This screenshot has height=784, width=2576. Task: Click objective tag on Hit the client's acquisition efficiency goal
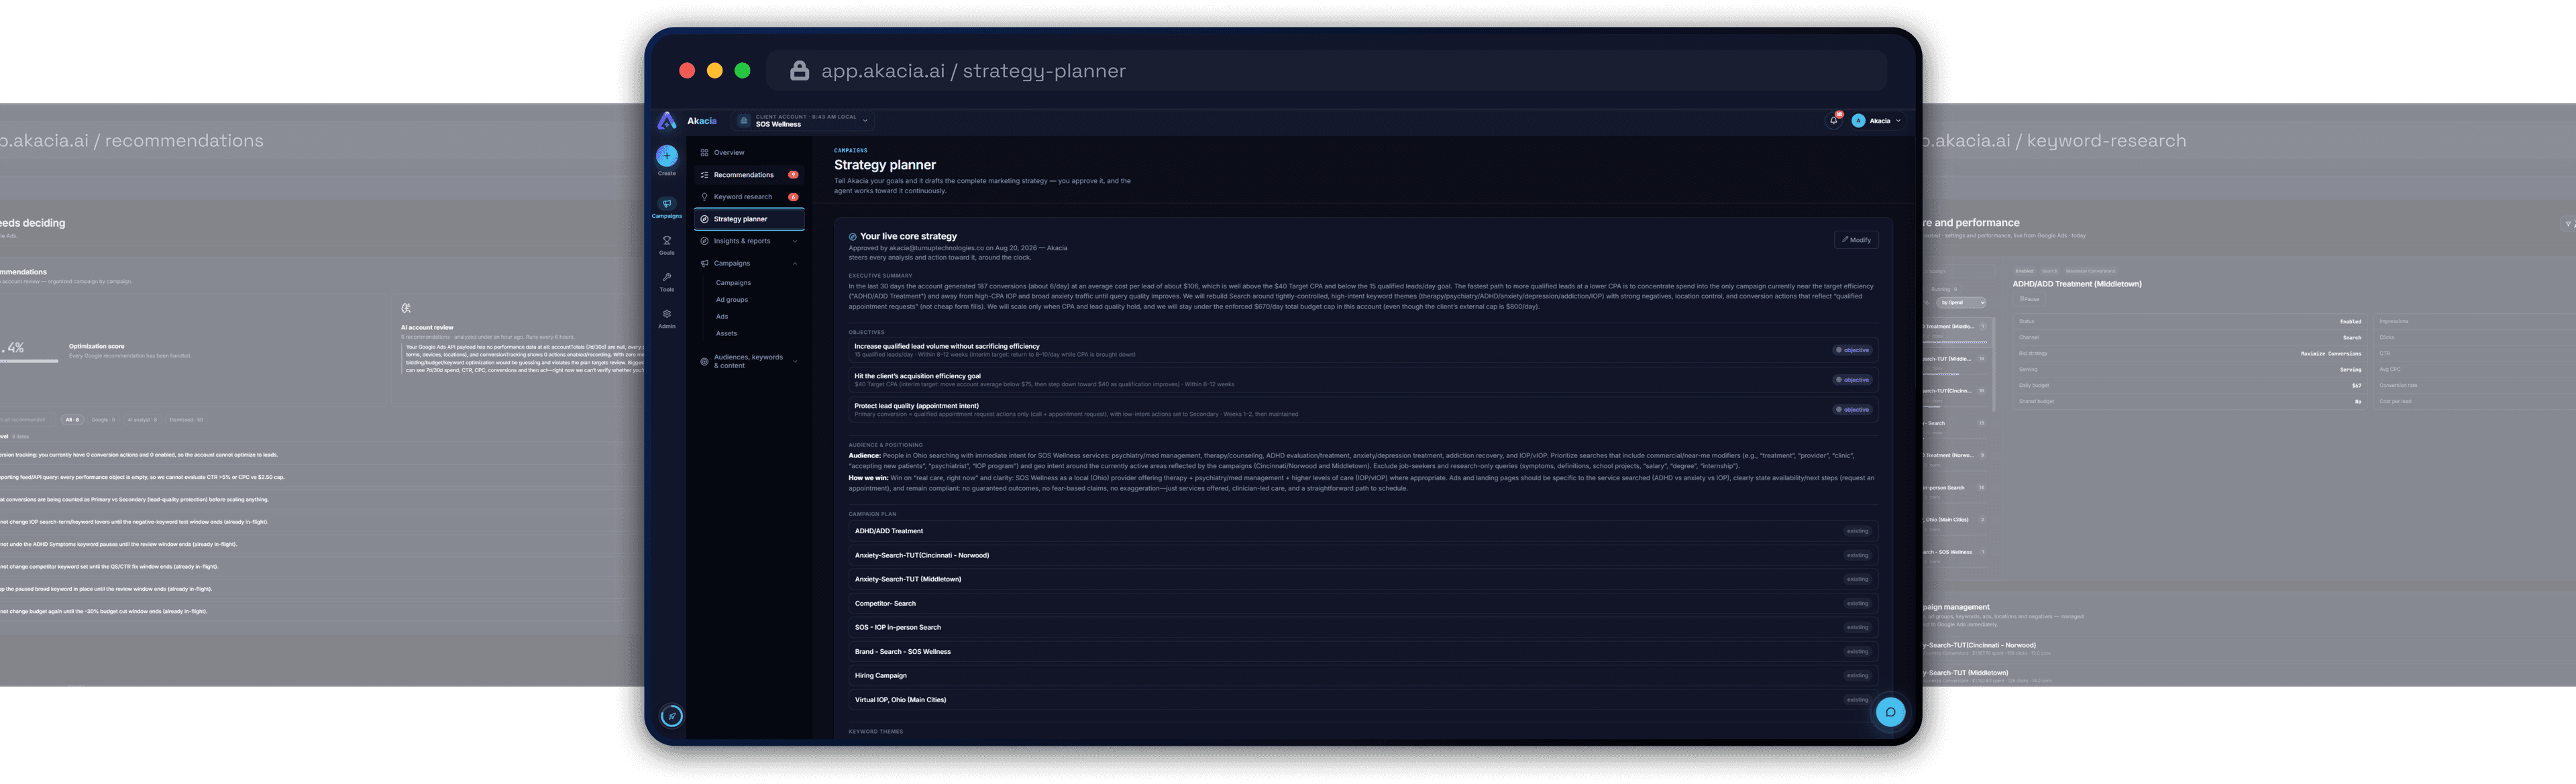click(x=1852, y=380)
